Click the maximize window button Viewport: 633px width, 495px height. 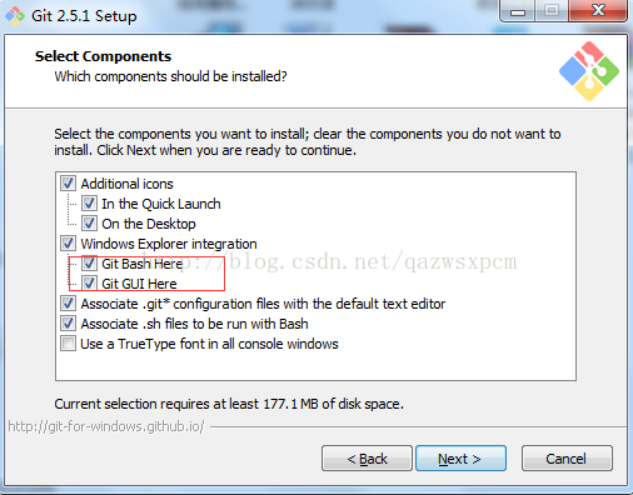[x=551, y=13]
